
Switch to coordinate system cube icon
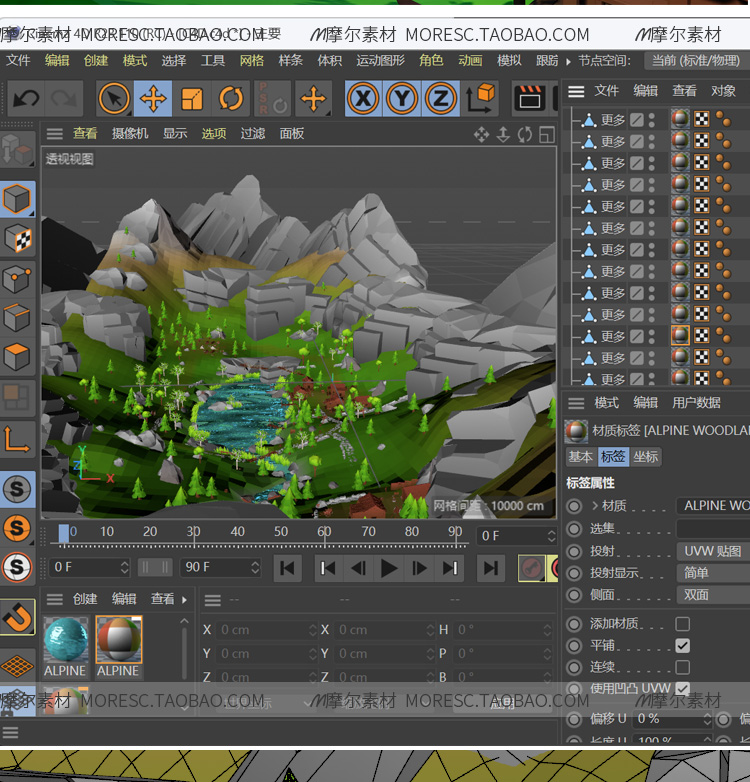pyautogui.click(x=481, y=98)
